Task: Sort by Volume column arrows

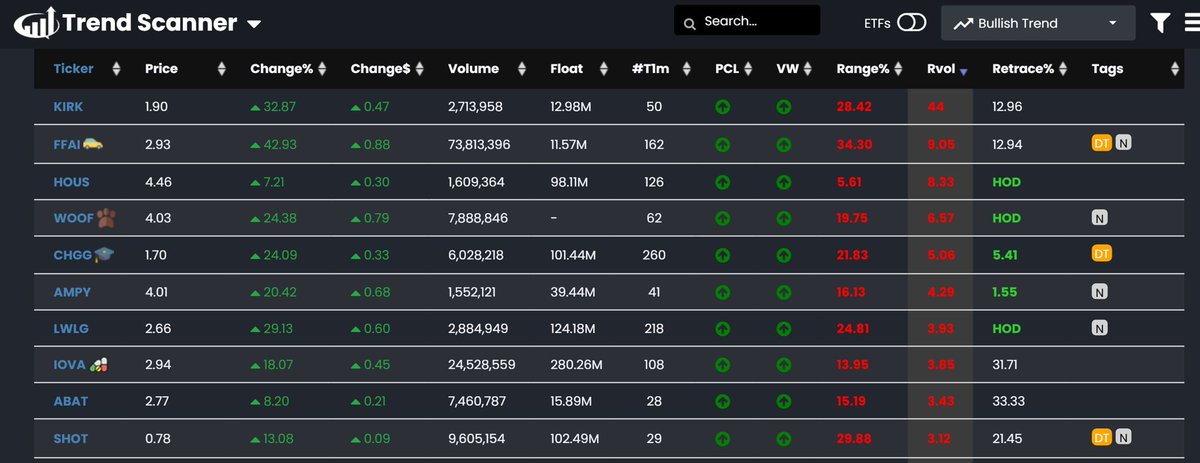Action: [522, 69]
